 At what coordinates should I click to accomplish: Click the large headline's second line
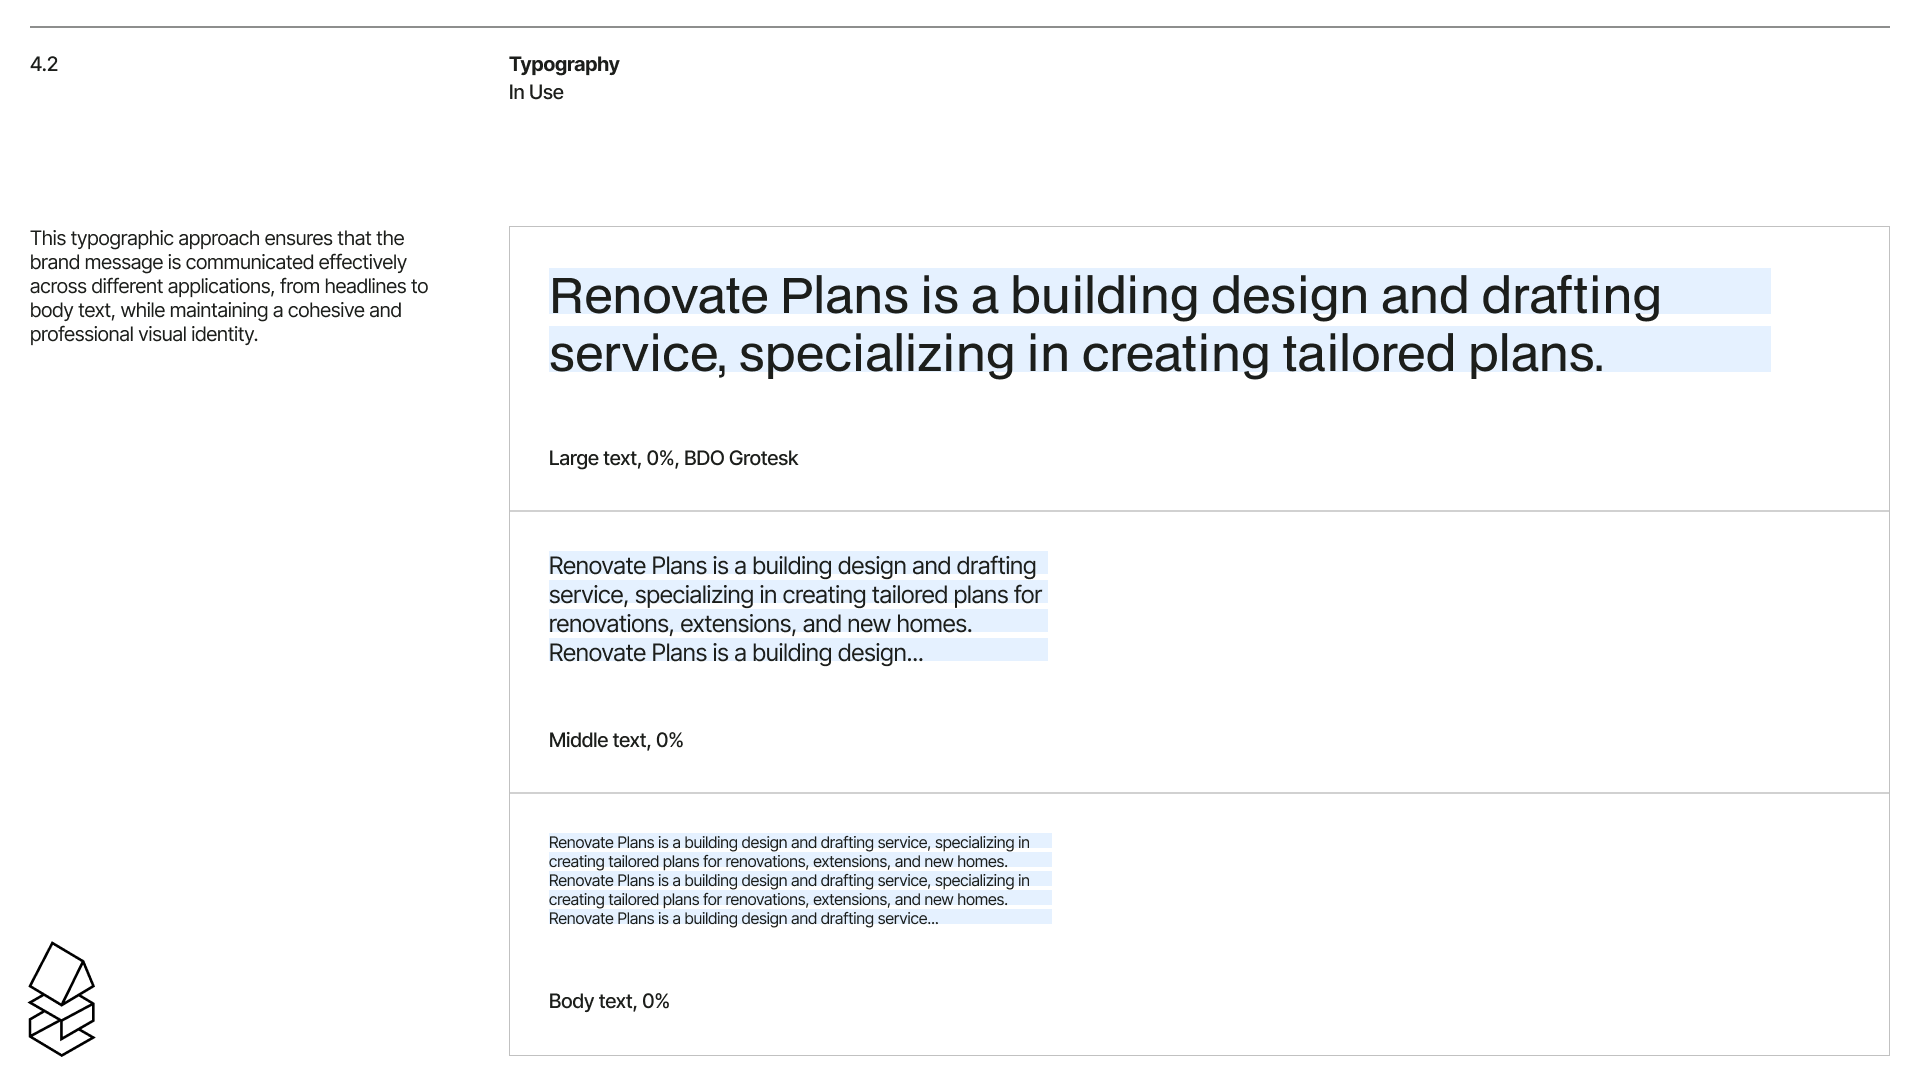pos(1075,353)
